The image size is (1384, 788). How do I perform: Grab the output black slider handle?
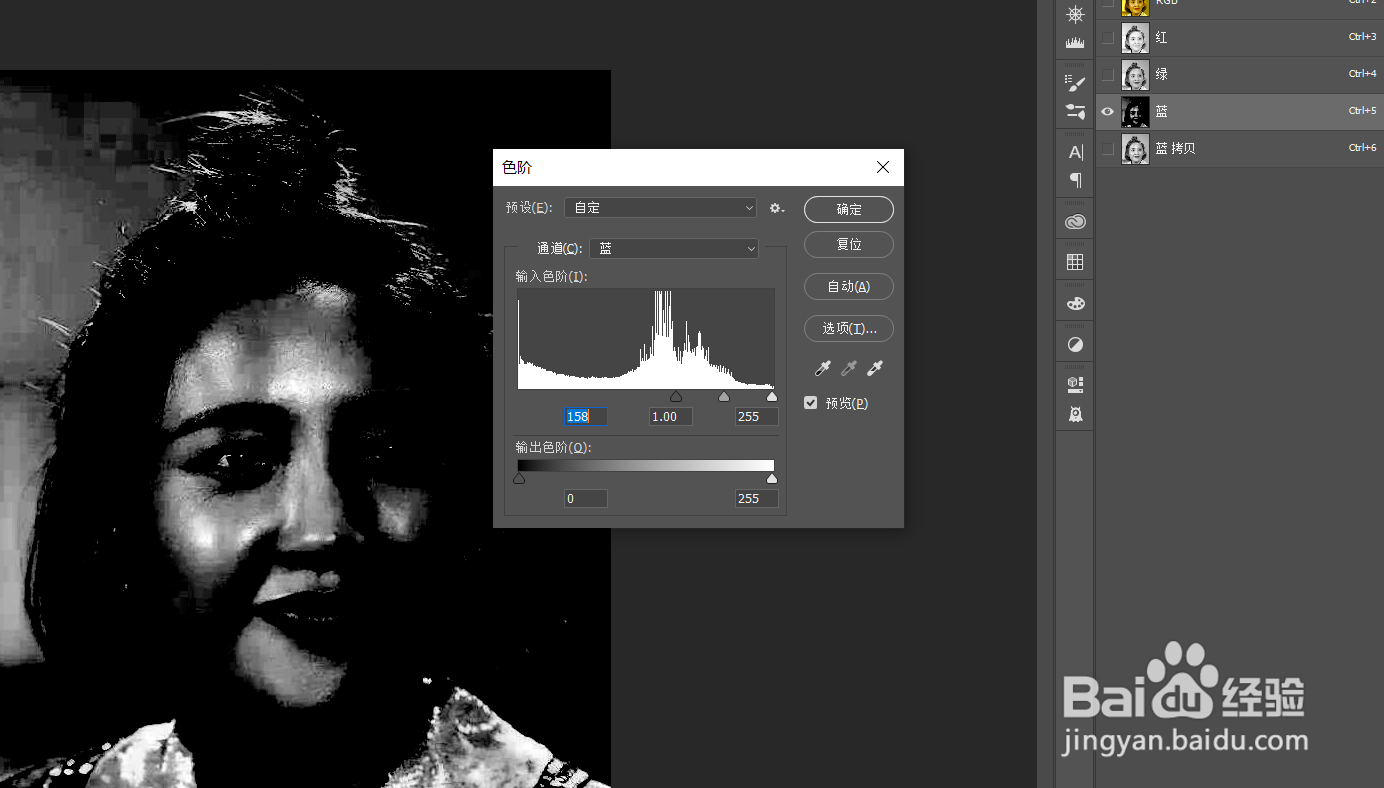519,479
